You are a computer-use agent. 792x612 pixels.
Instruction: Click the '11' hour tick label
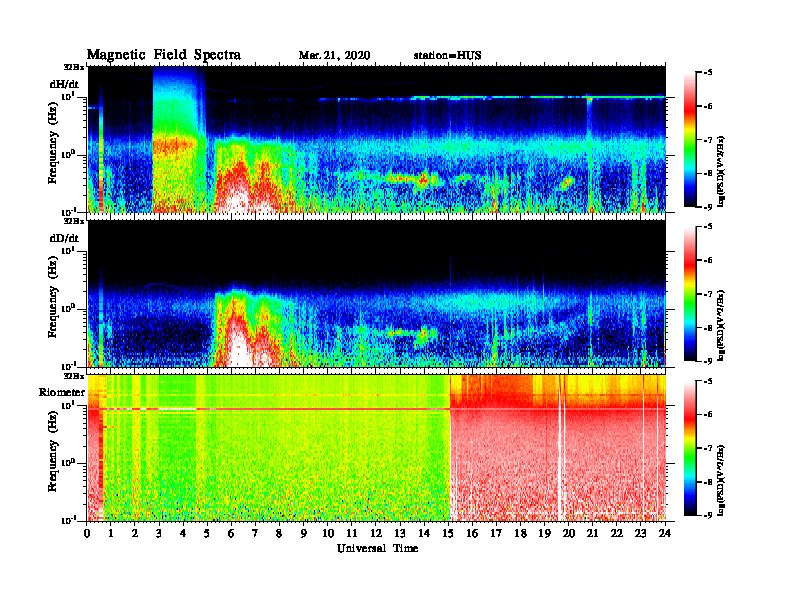point(352,534)
